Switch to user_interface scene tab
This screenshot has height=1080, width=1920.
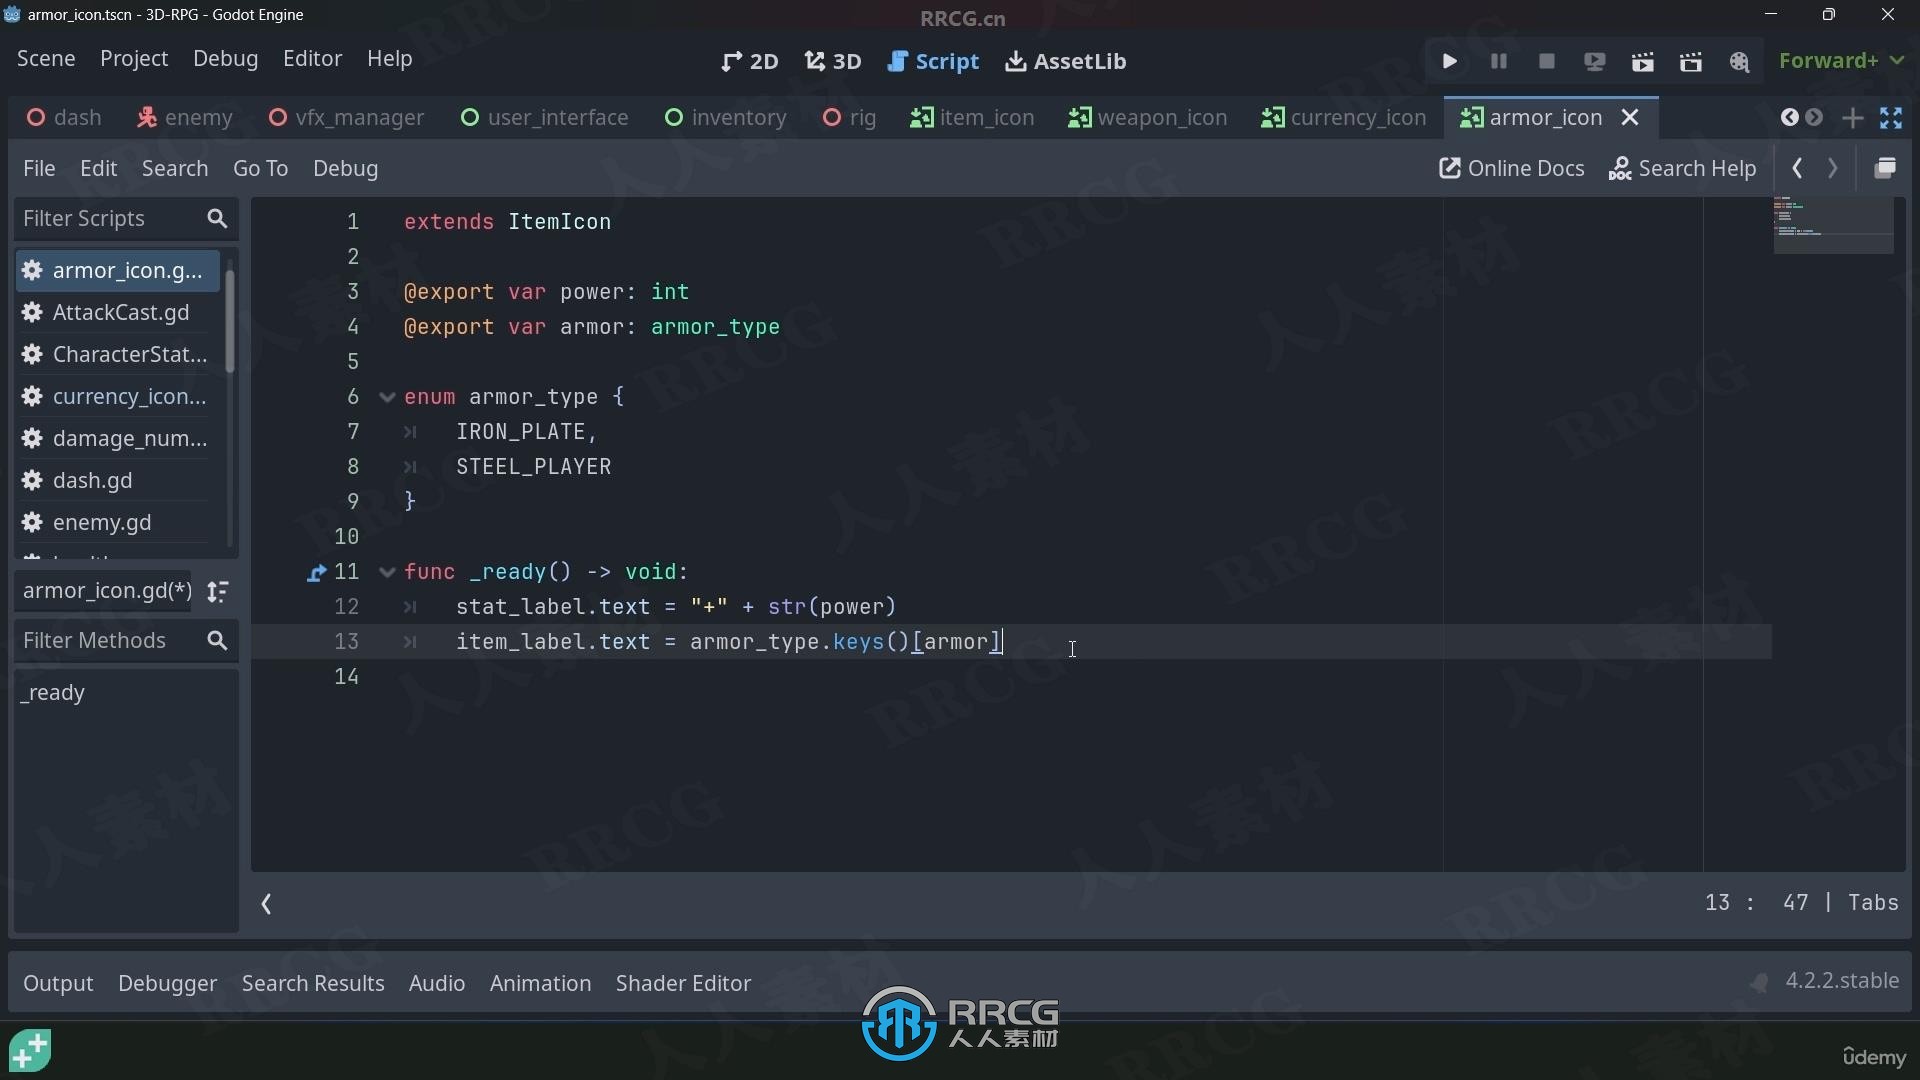tap(545, 117)
